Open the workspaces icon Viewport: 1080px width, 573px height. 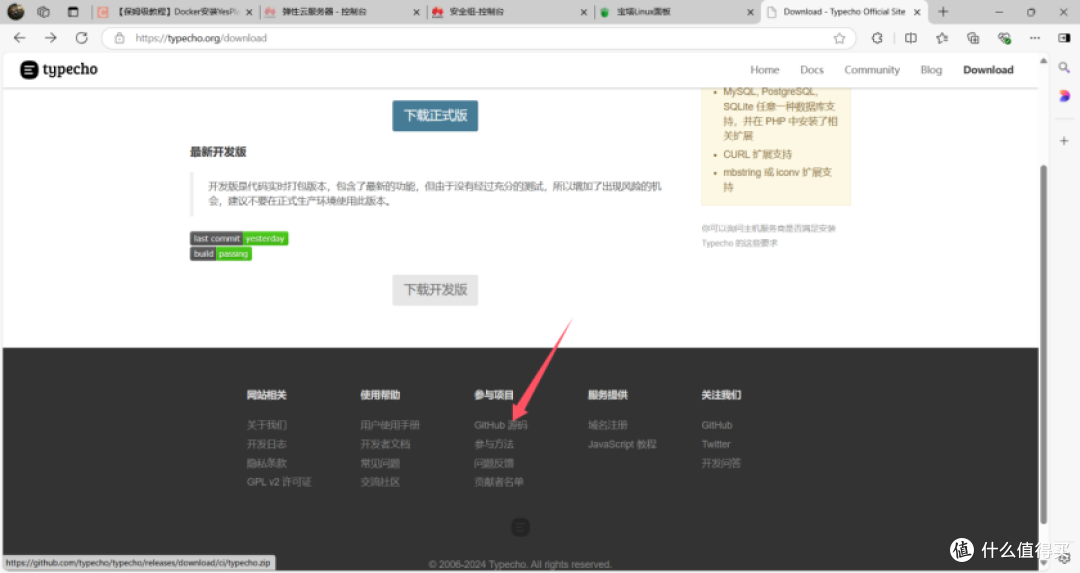pos(43,12)
